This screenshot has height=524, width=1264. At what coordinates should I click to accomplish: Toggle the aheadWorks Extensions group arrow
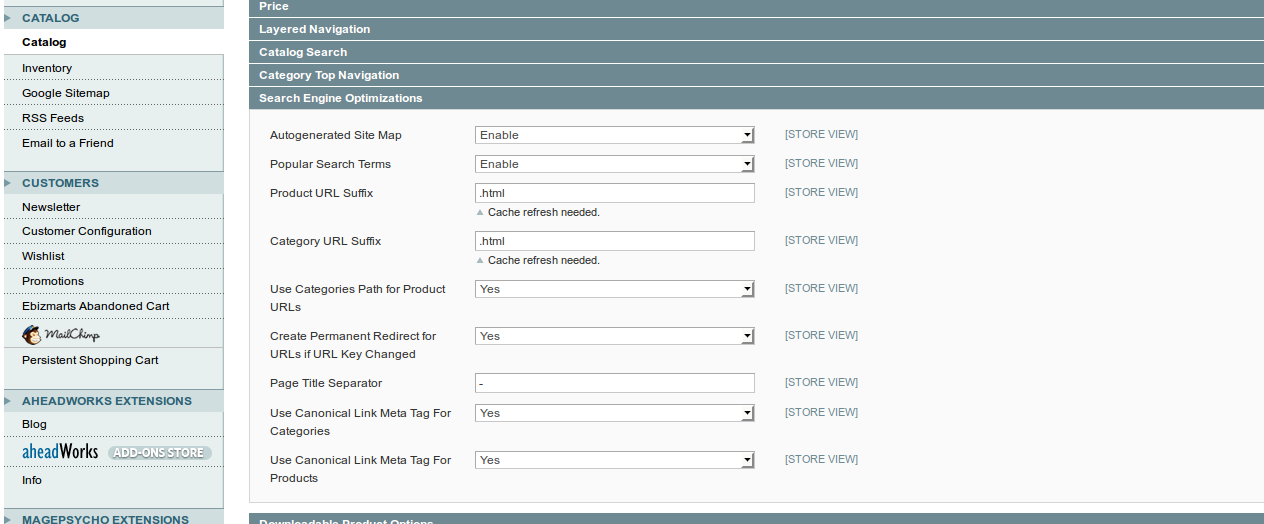(x=8, y=401)
